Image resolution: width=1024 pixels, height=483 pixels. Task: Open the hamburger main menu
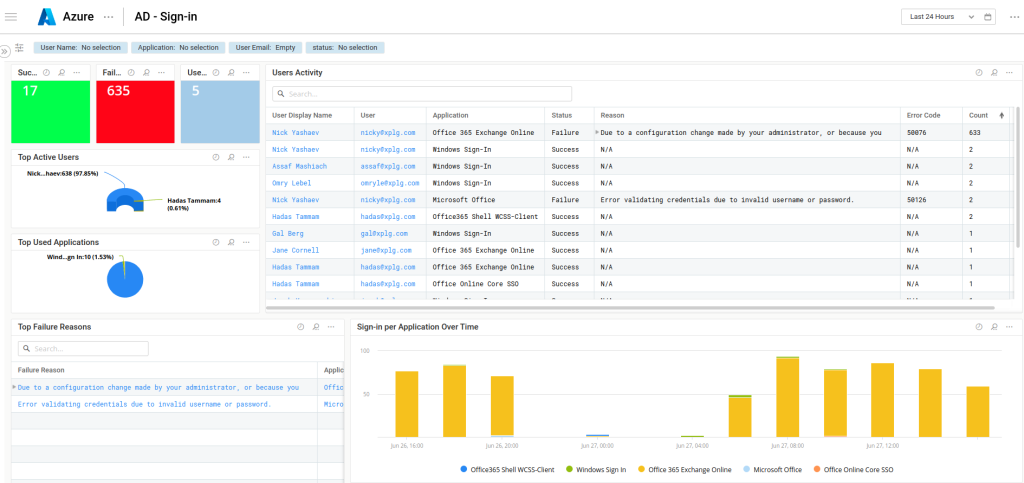(x=10, y=17)
